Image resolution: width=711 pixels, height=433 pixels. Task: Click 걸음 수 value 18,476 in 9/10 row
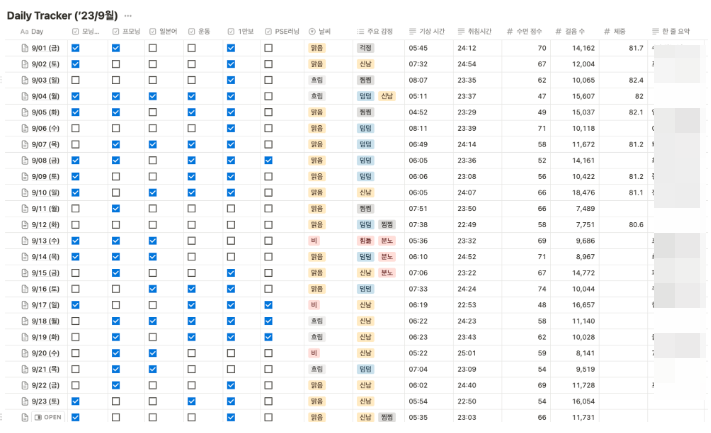(x=583, y=193)
